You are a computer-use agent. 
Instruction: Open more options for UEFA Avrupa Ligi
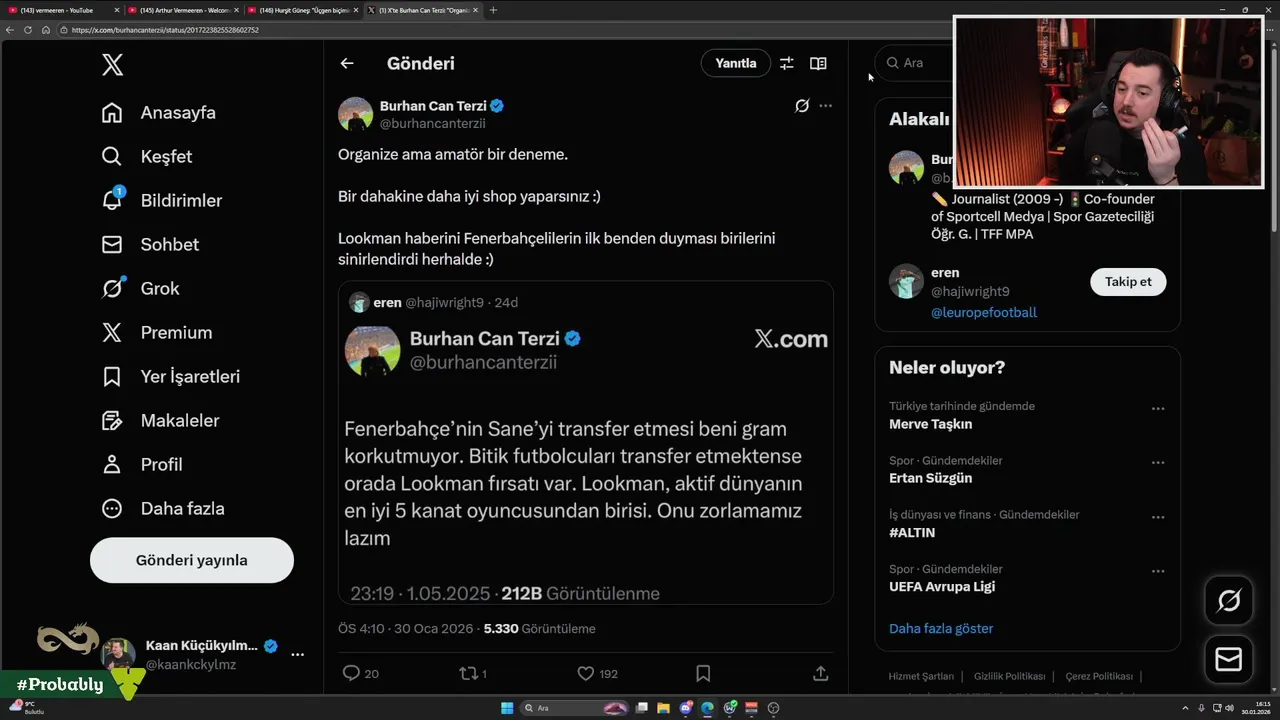(x=1158, y=570)
